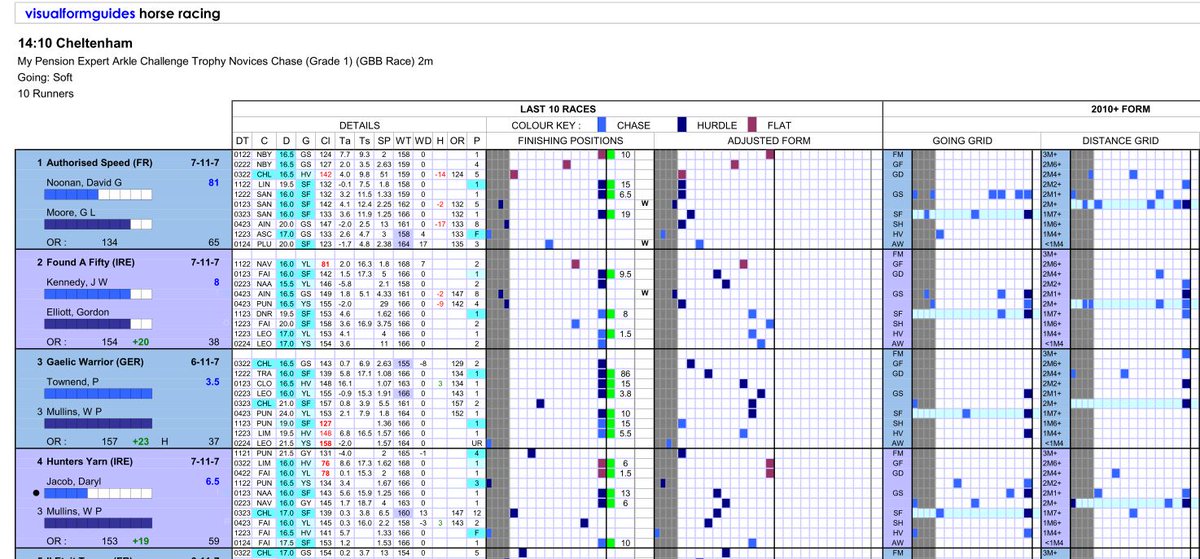Click jockey name 'Noonan, David G'
Screen dimensions: 1200x559
pos(86,183)
